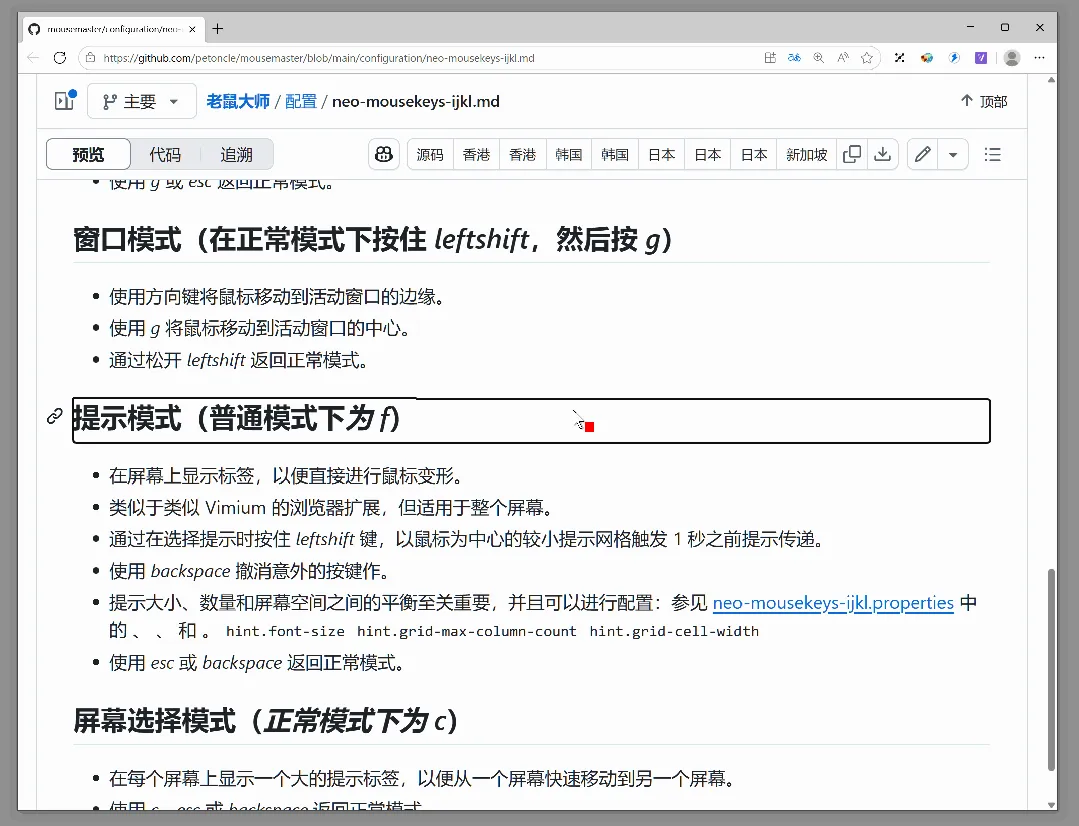Open the purple square extension icon
1079x826 pixels.
click(981, 58)
